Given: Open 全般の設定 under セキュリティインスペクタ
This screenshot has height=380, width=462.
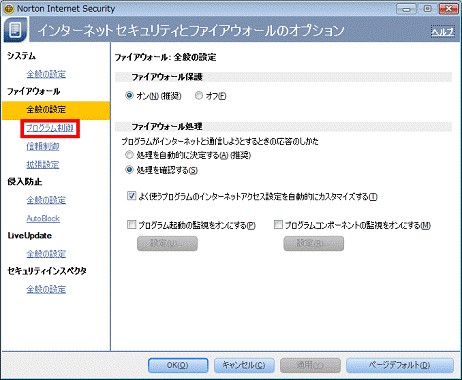Looking at the screenshot, I should pos(46,289).
